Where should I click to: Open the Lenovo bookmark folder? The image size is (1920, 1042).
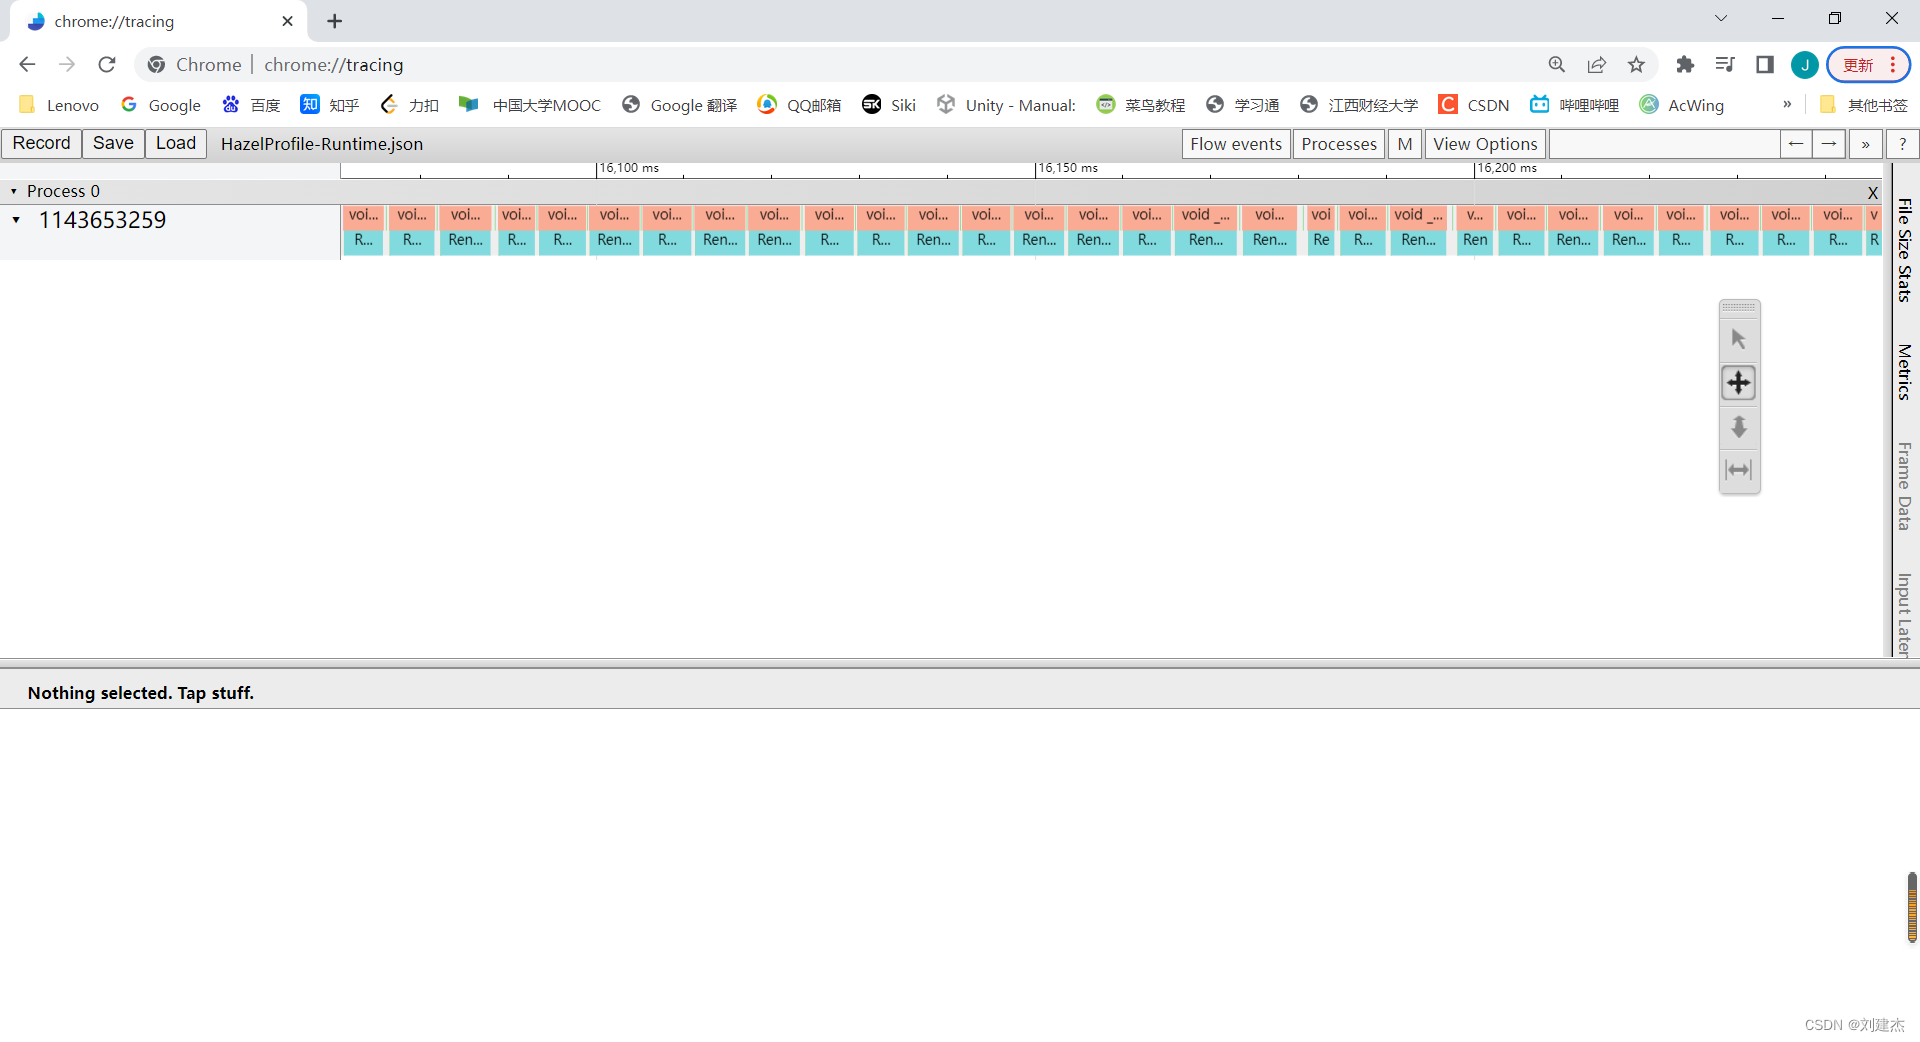[59, 105]
